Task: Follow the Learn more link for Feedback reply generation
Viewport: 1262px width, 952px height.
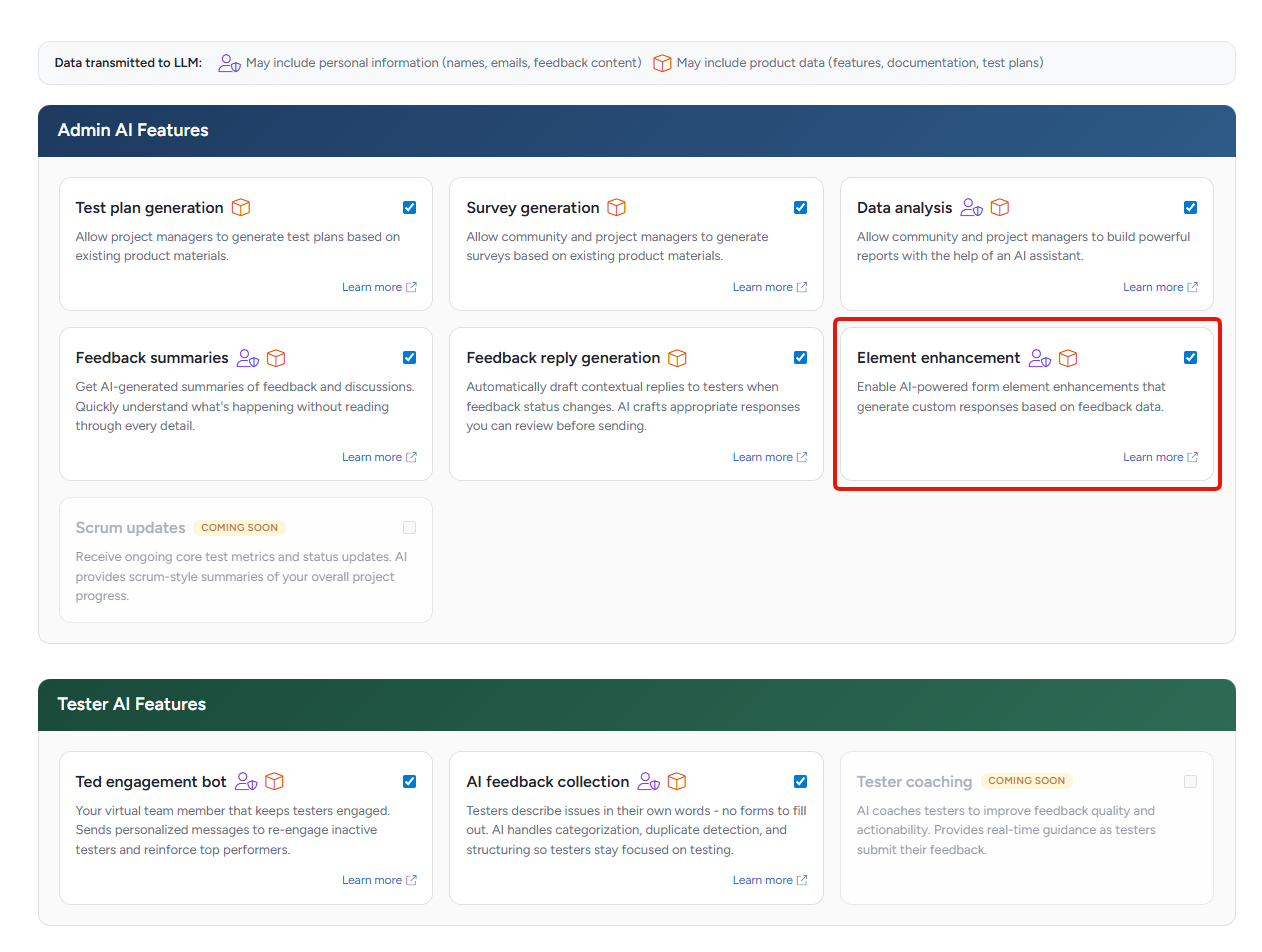Action: pyautogui.click(x=769, y=457)
